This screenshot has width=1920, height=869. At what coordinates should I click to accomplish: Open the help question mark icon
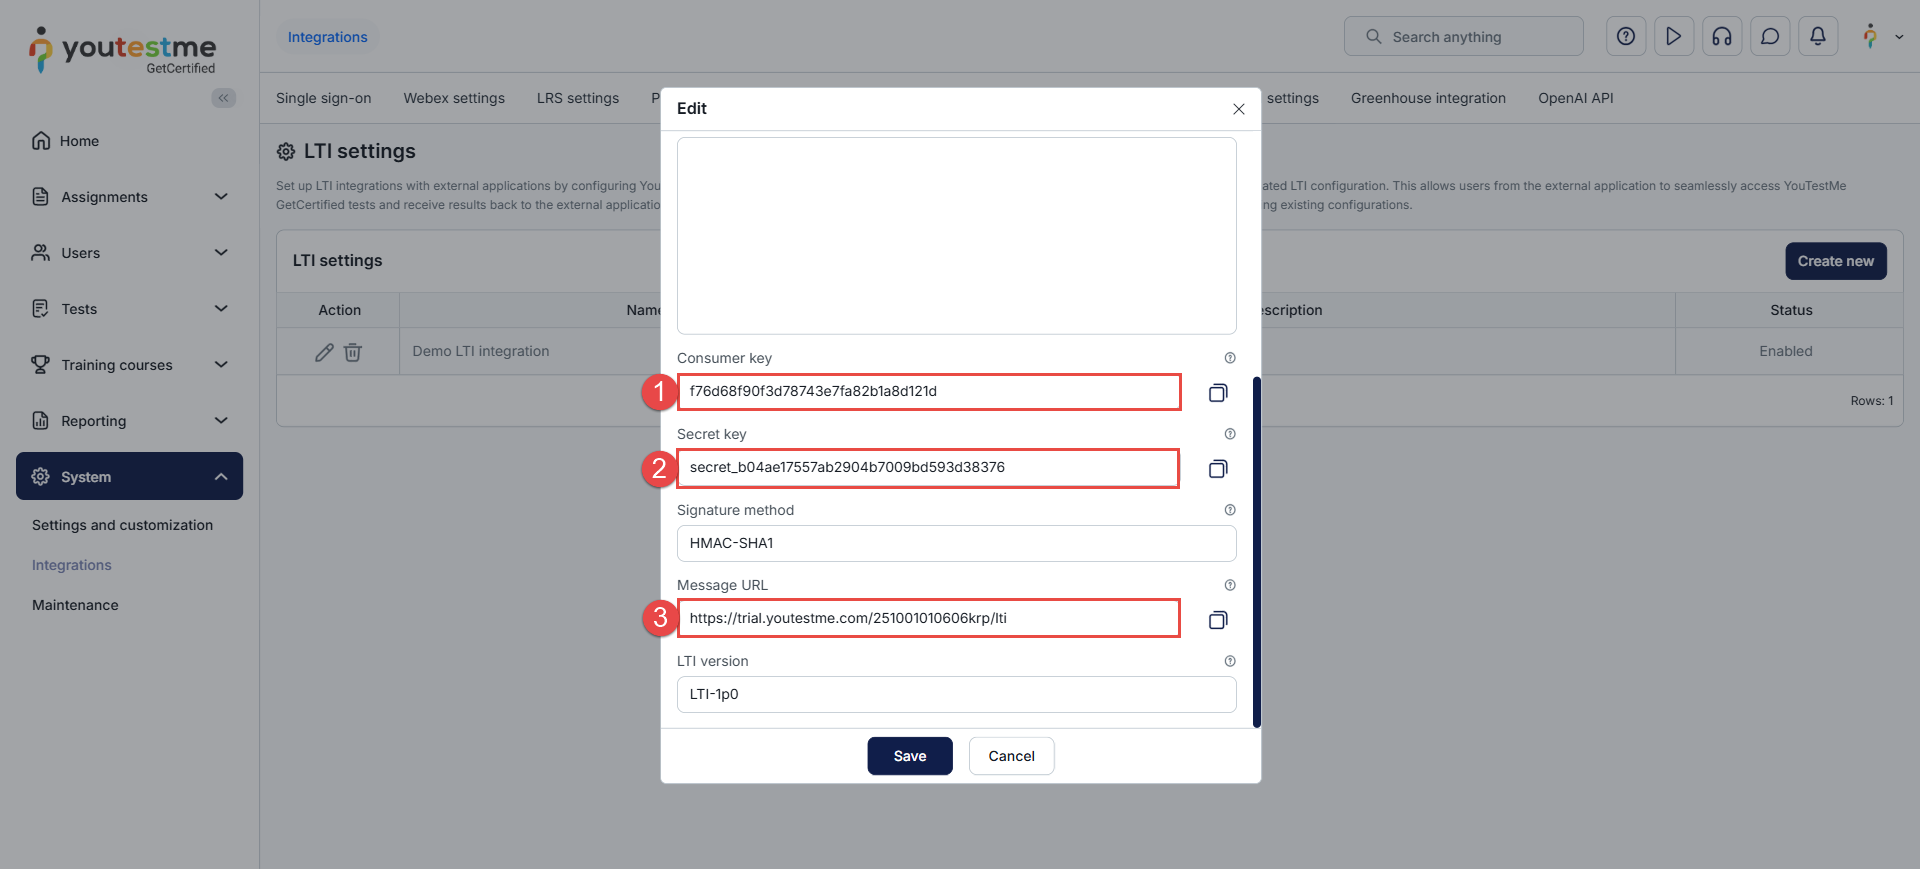(x=1625, y=37)
